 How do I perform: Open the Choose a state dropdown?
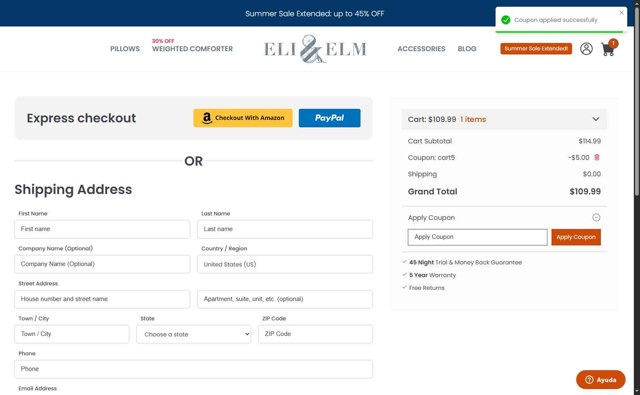(x=193, y=334)
